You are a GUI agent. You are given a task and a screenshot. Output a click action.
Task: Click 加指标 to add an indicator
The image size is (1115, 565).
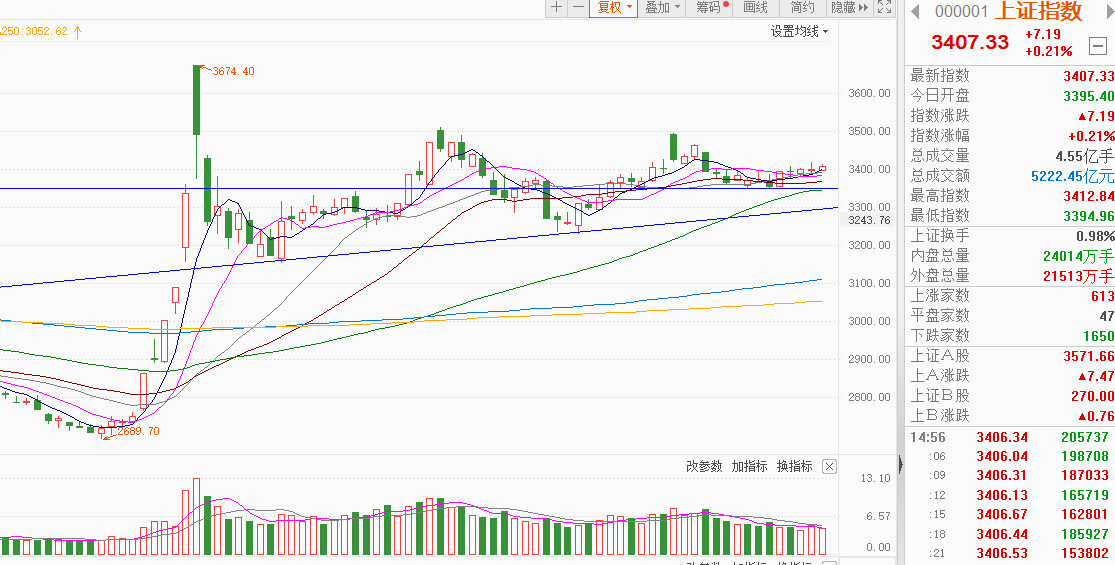pyautogui.click(x=749, y=466)
